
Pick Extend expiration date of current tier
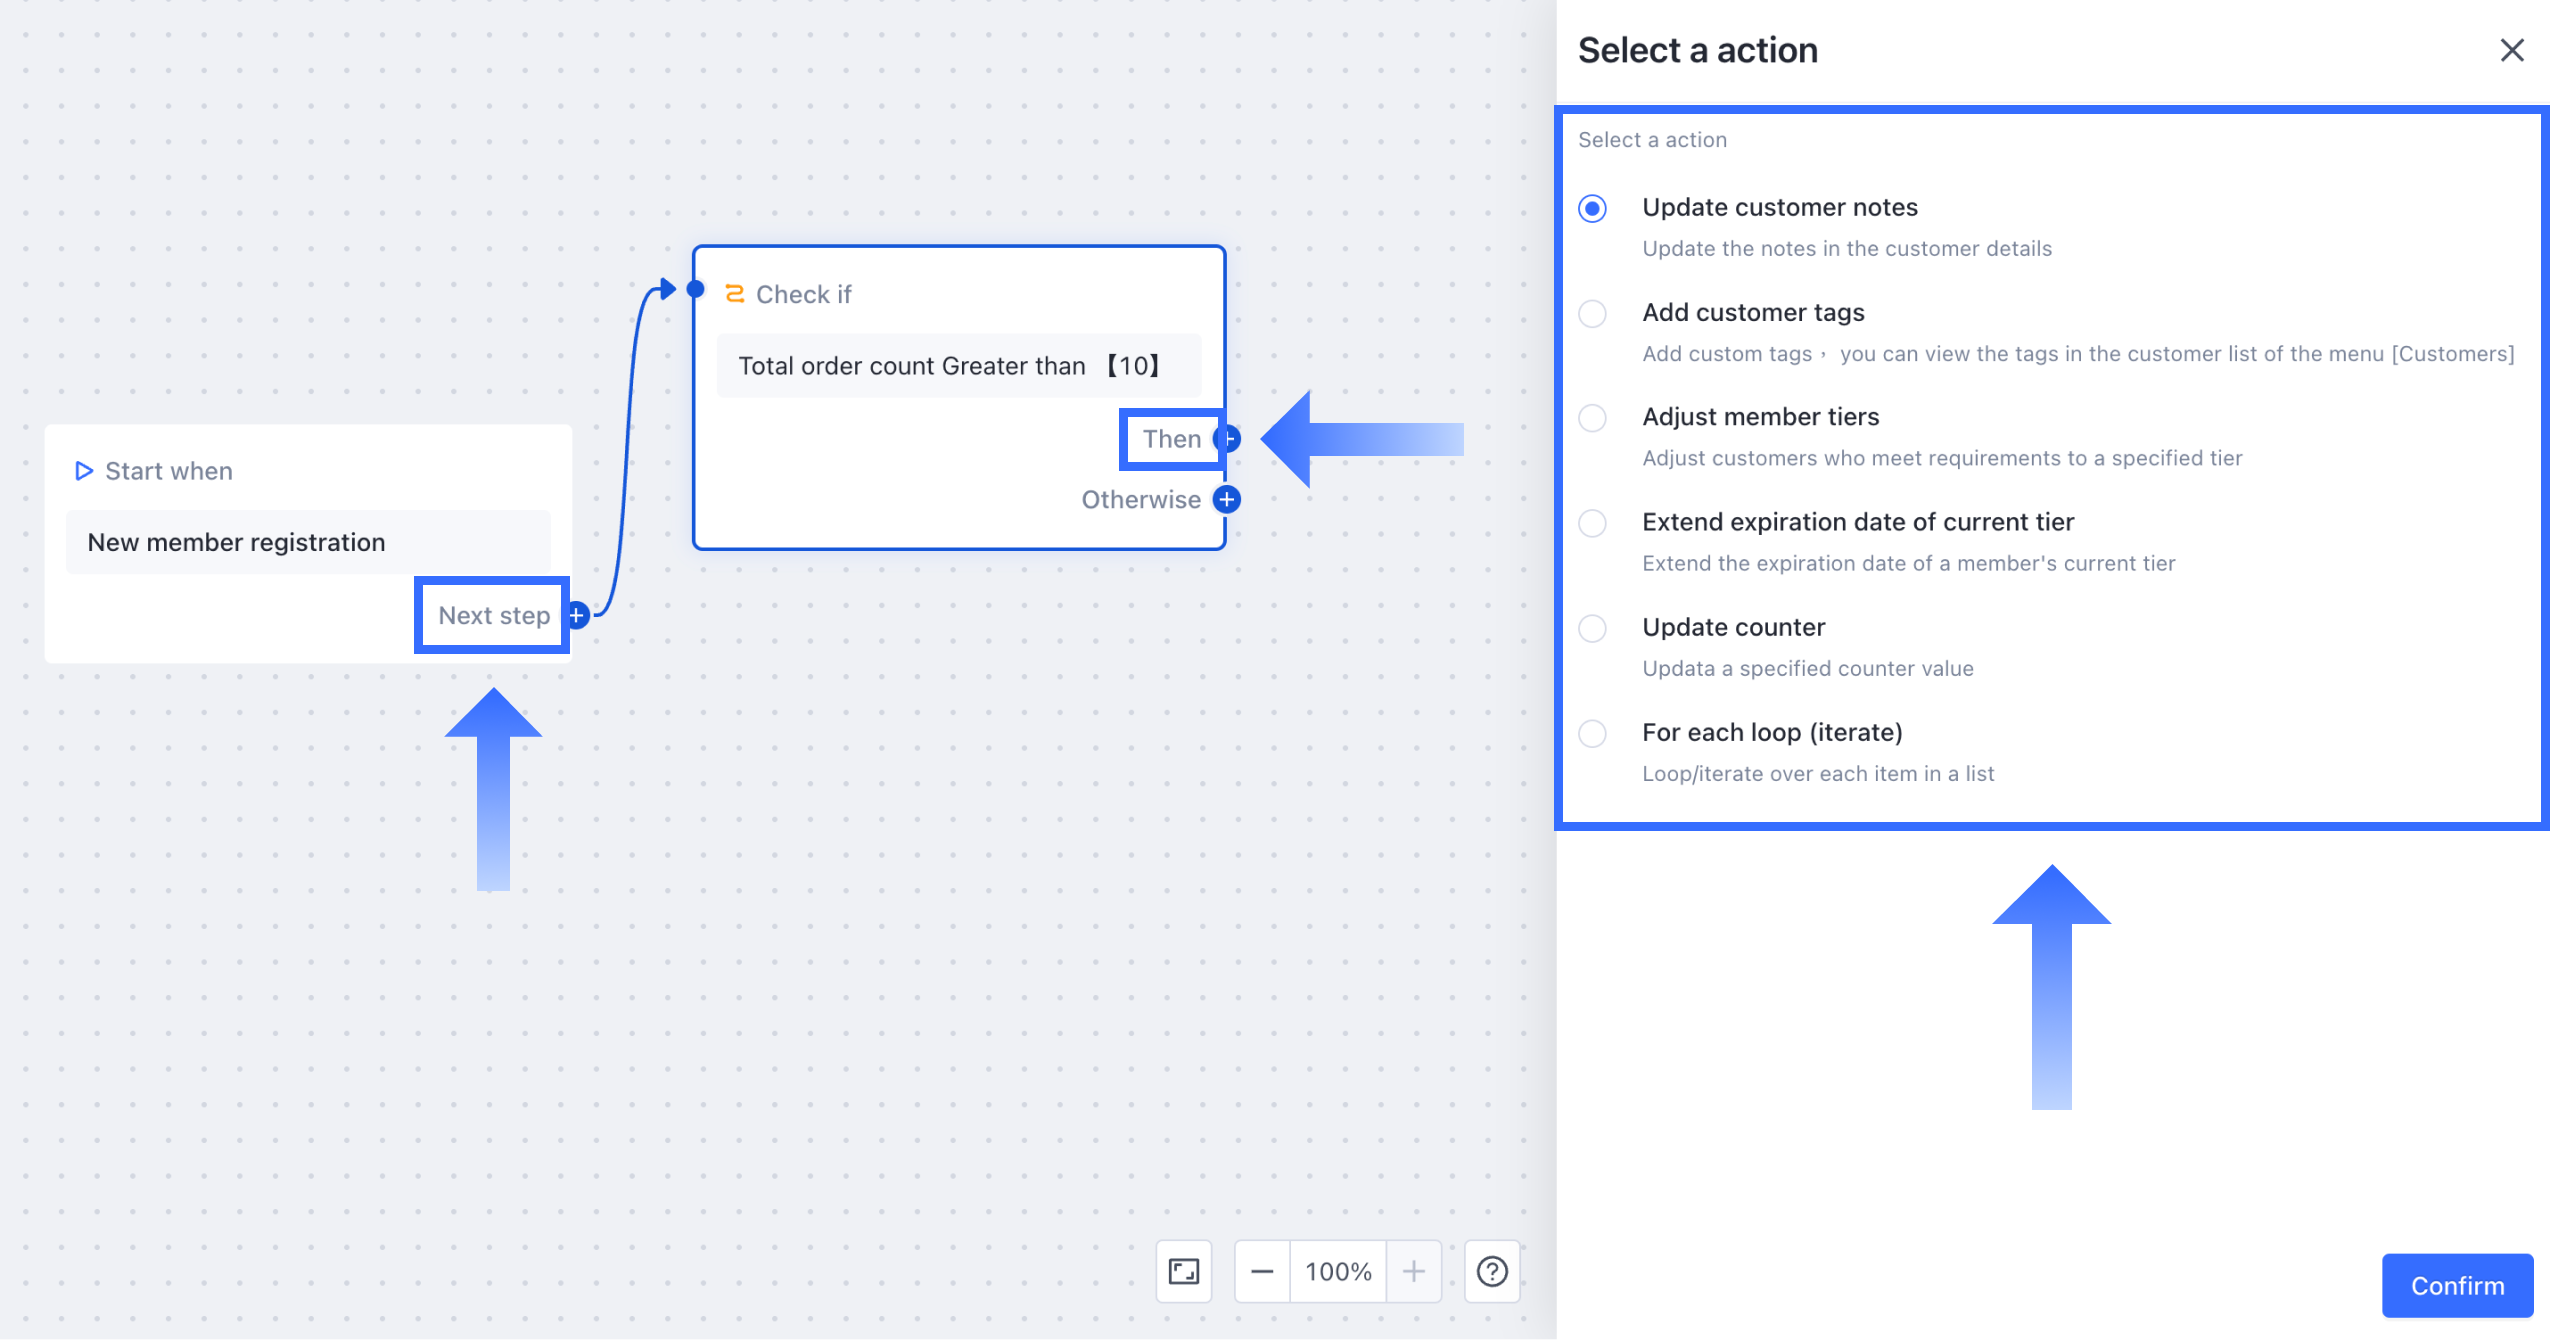coord(1592,523)
